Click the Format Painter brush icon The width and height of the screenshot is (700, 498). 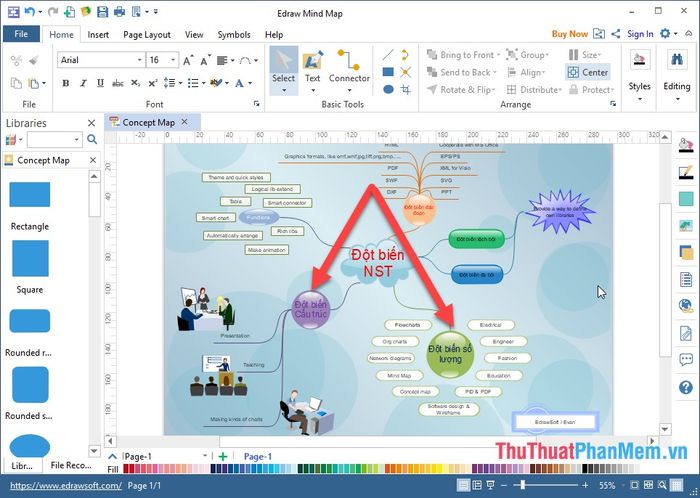point(34,61)
